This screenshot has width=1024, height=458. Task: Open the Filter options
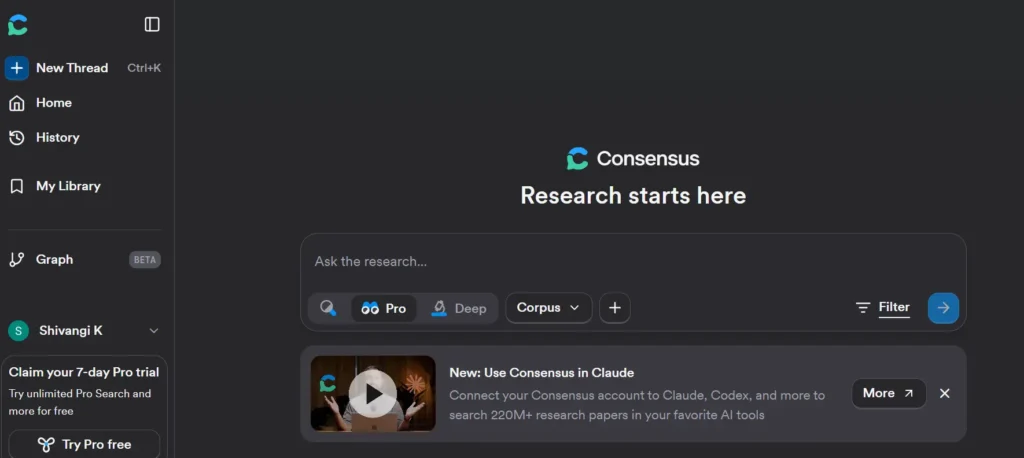click(883, 307)
